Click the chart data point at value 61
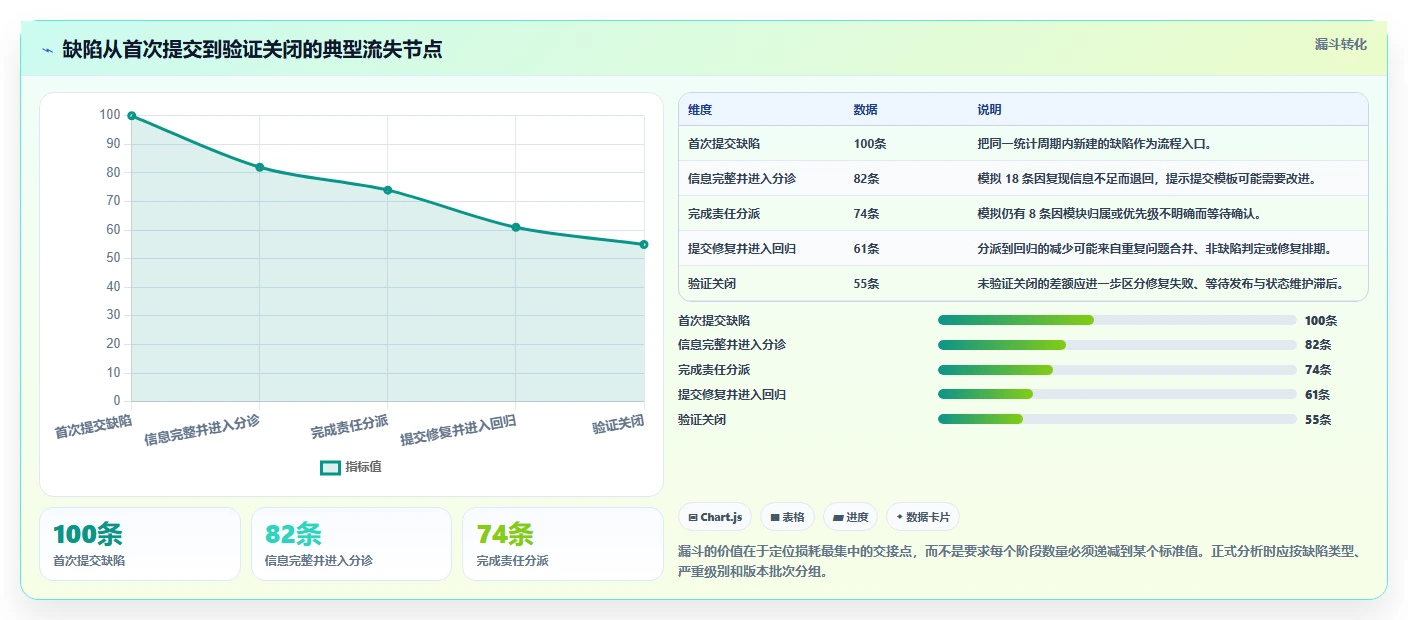 516,227
